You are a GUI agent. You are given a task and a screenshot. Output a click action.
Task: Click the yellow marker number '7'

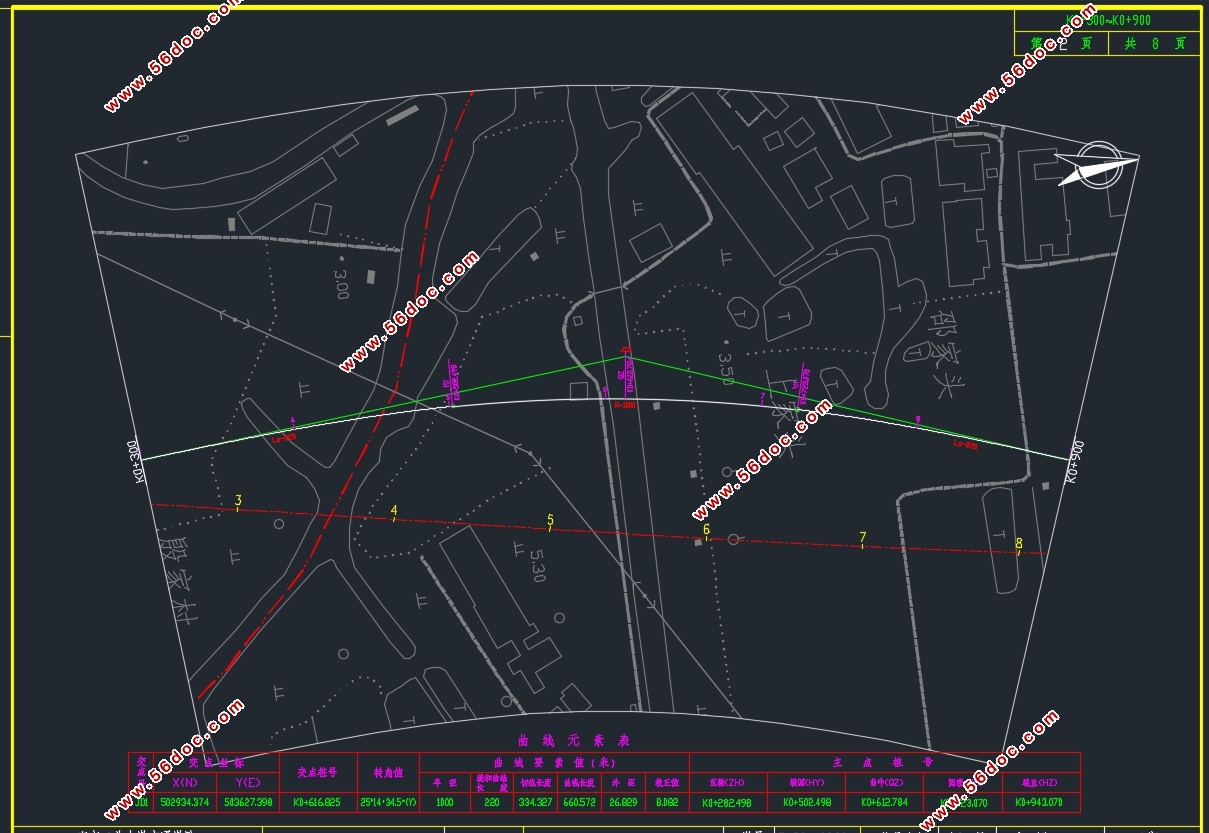point(862,538)
